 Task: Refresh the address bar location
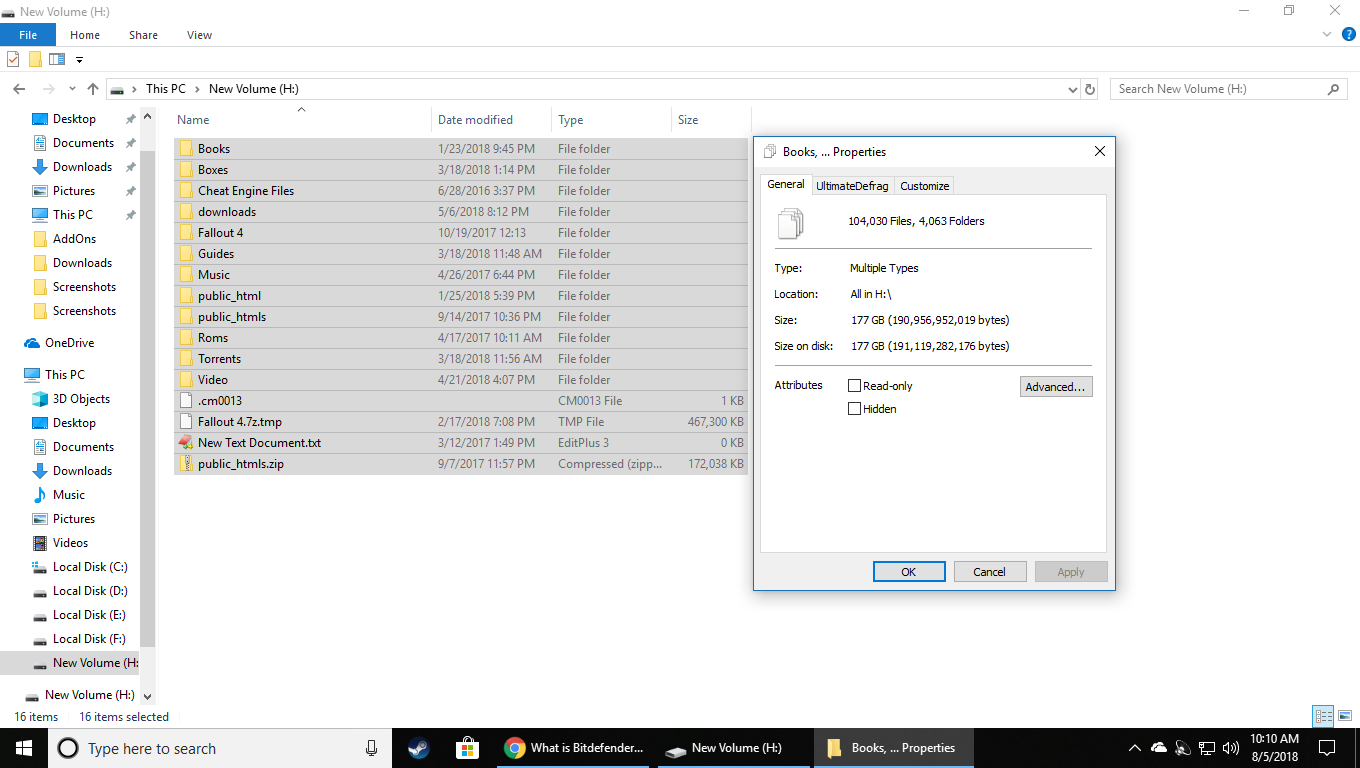(x=1090, y=89)
